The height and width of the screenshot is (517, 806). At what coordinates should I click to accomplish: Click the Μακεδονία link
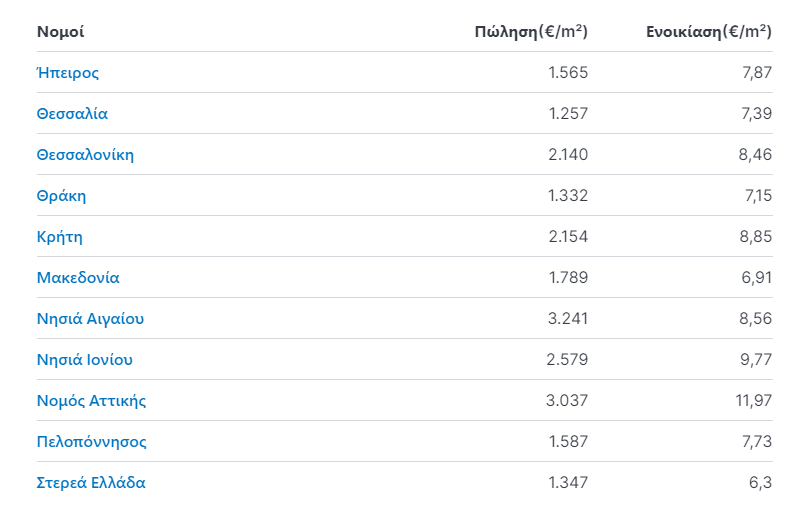point(78,278)
